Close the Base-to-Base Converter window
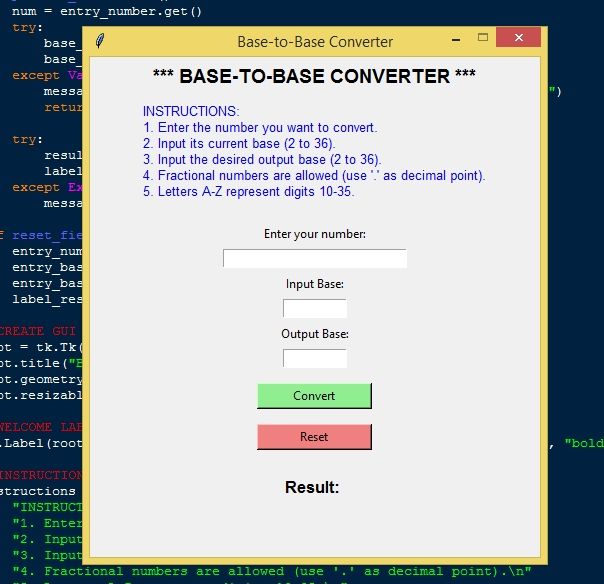The height and width of the screenshot is (584, 604). tap(518, 39)
